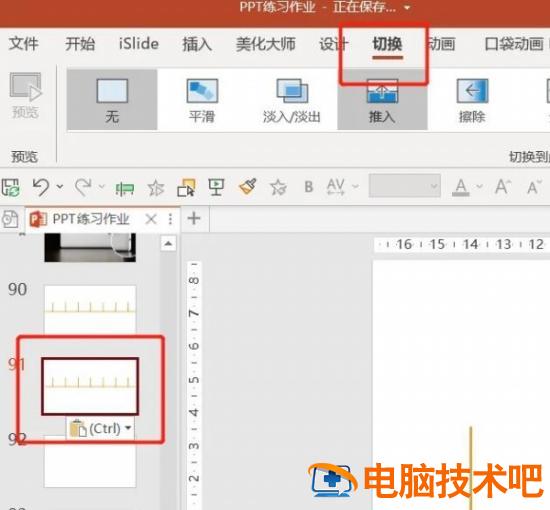Screen dimensions: 550x510
Task: Click the redo arrow icon
Action: coord(83,187)
